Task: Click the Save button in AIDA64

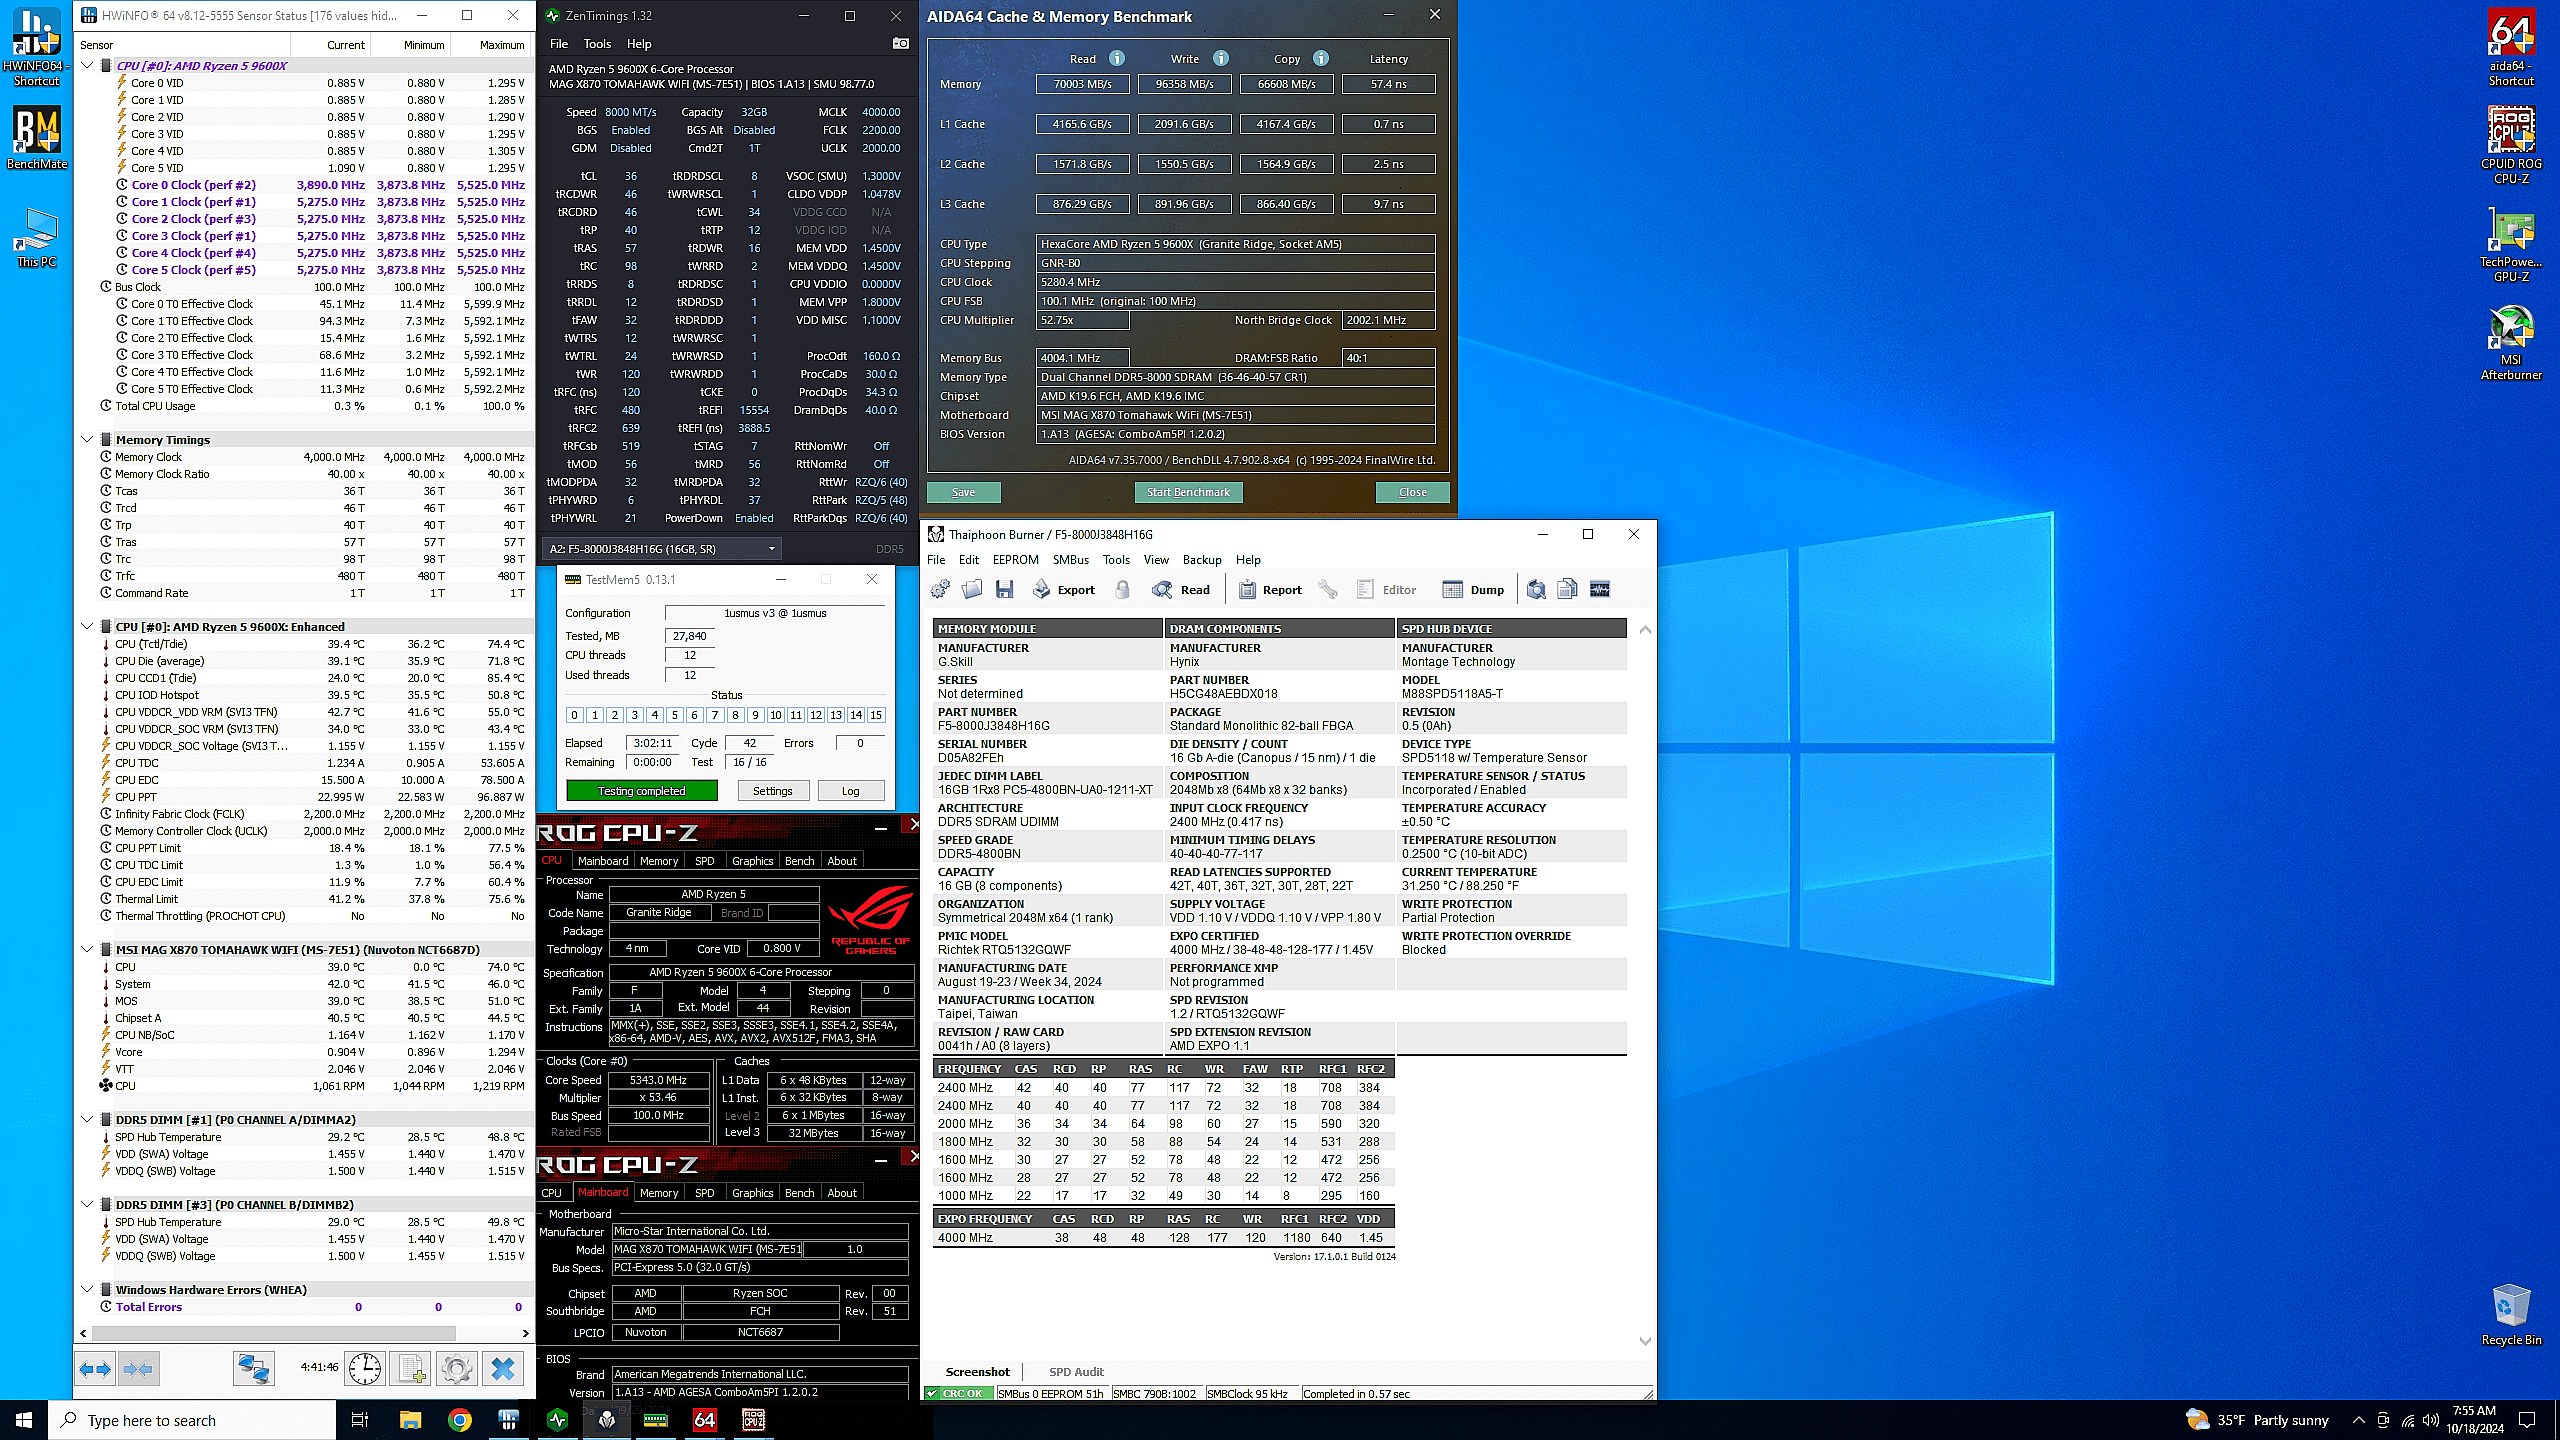Action: 963,492
